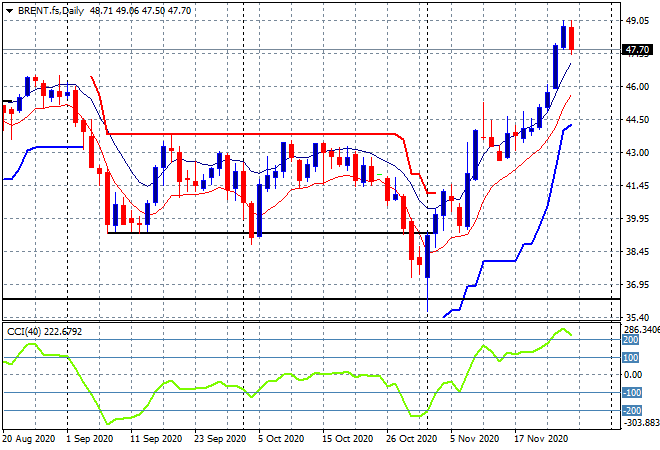660x450 pixels.
Task: Click the 1 Sep 2020 date label
Action: (90, 439)
